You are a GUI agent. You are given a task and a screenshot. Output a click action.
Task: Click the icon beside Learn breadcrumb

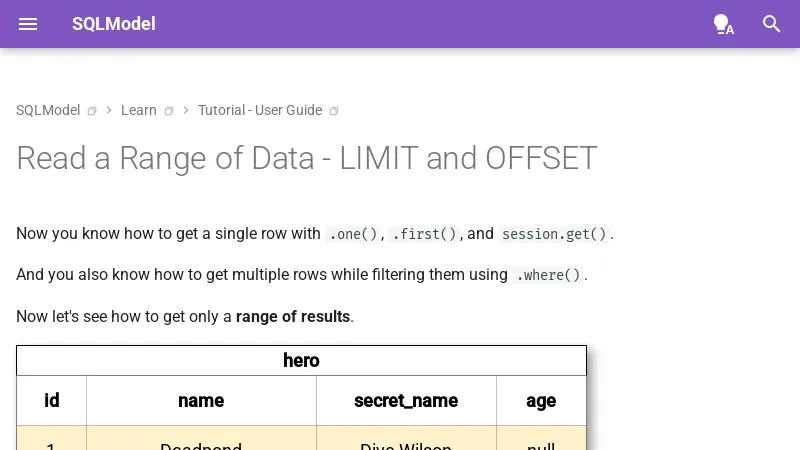tap(169, 111)
